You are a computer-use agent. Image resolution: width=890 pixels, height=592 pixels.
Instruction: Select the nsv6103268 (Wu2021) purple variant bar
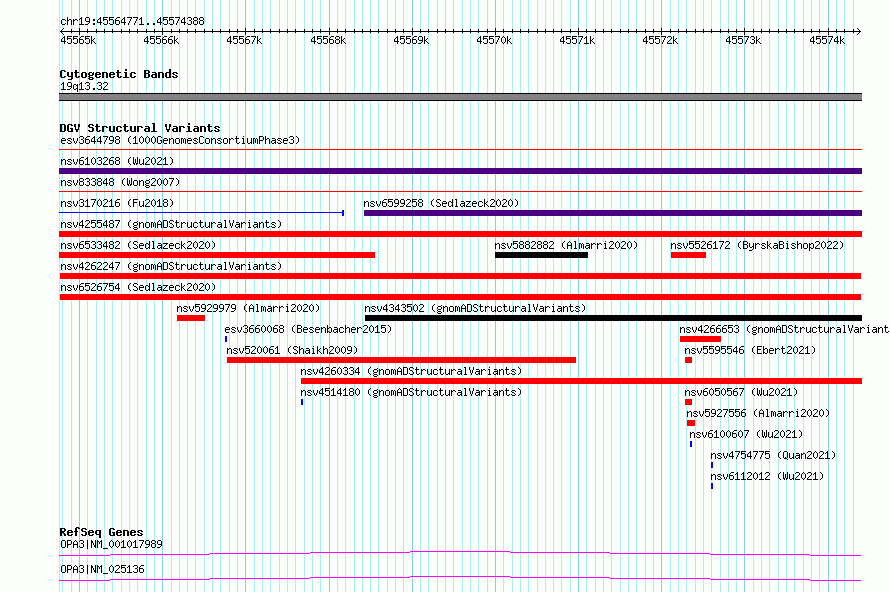click(x=460, y=171)
